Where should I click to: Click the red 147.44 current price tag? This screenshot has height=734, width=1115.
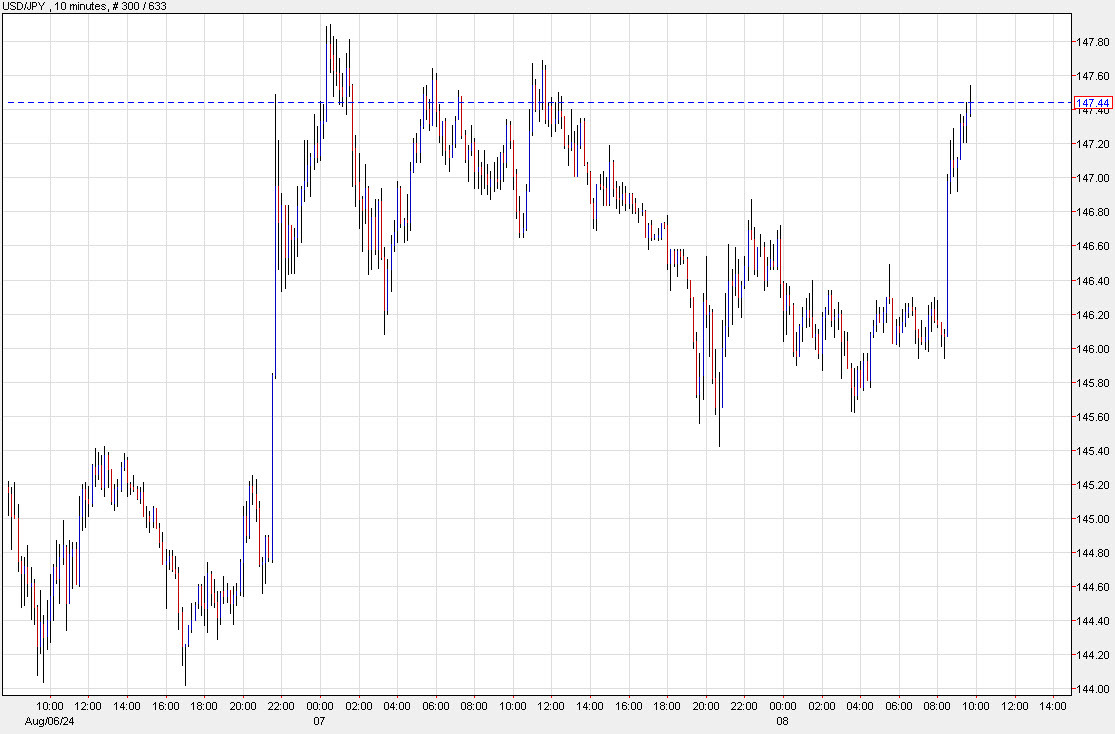(1091, 103)
